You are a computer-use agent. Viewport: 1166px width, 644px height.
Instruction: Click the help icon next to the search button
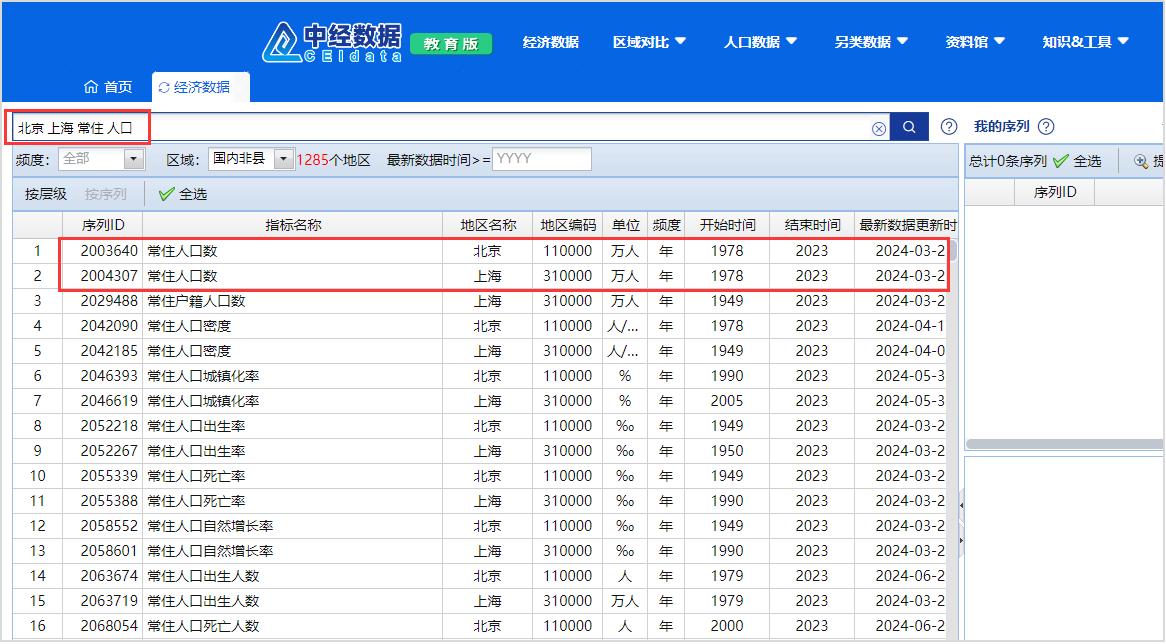coord(949,127)
